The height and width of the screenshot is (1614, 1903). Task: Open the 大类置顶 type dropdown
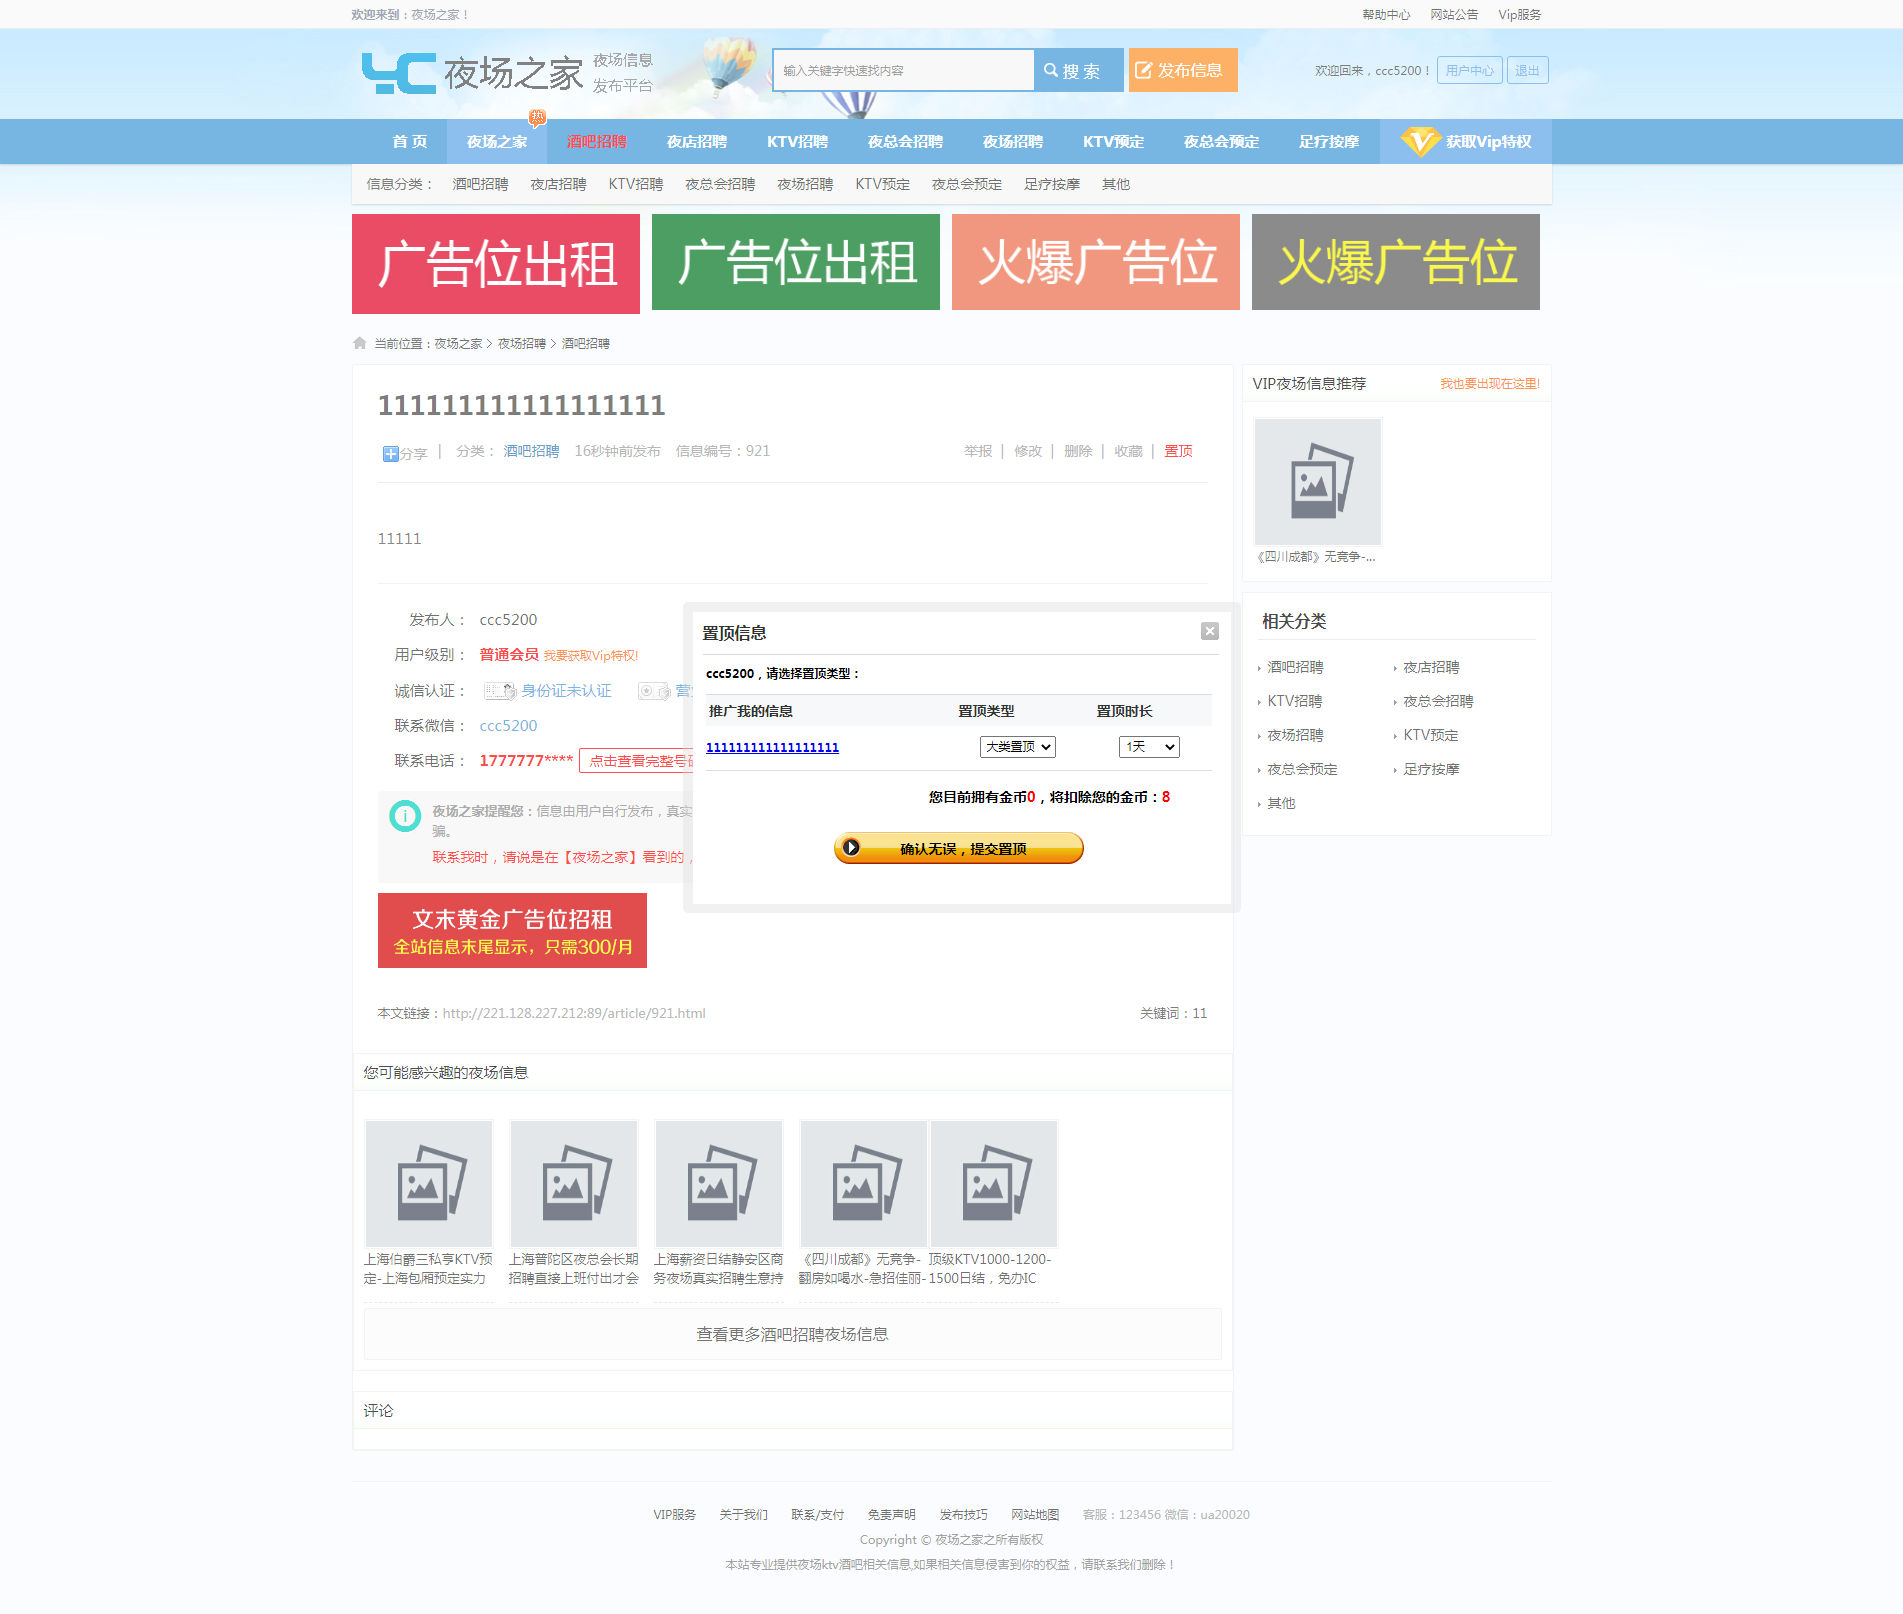[x=1017, y=747]
